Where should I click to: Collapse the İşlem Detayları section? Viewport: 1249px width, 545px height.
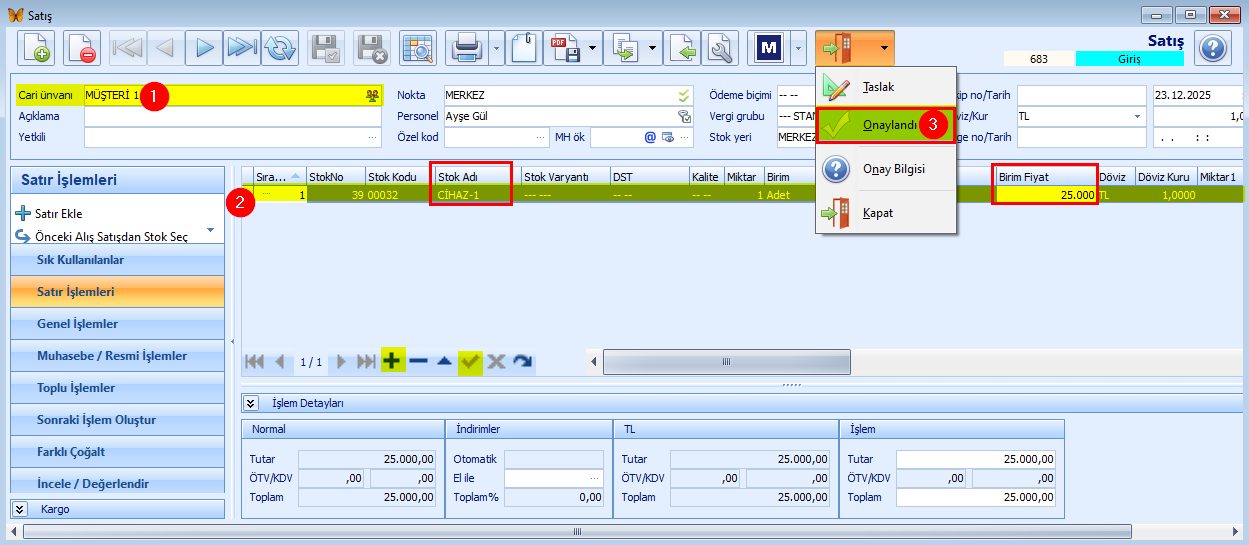(252, 403)
